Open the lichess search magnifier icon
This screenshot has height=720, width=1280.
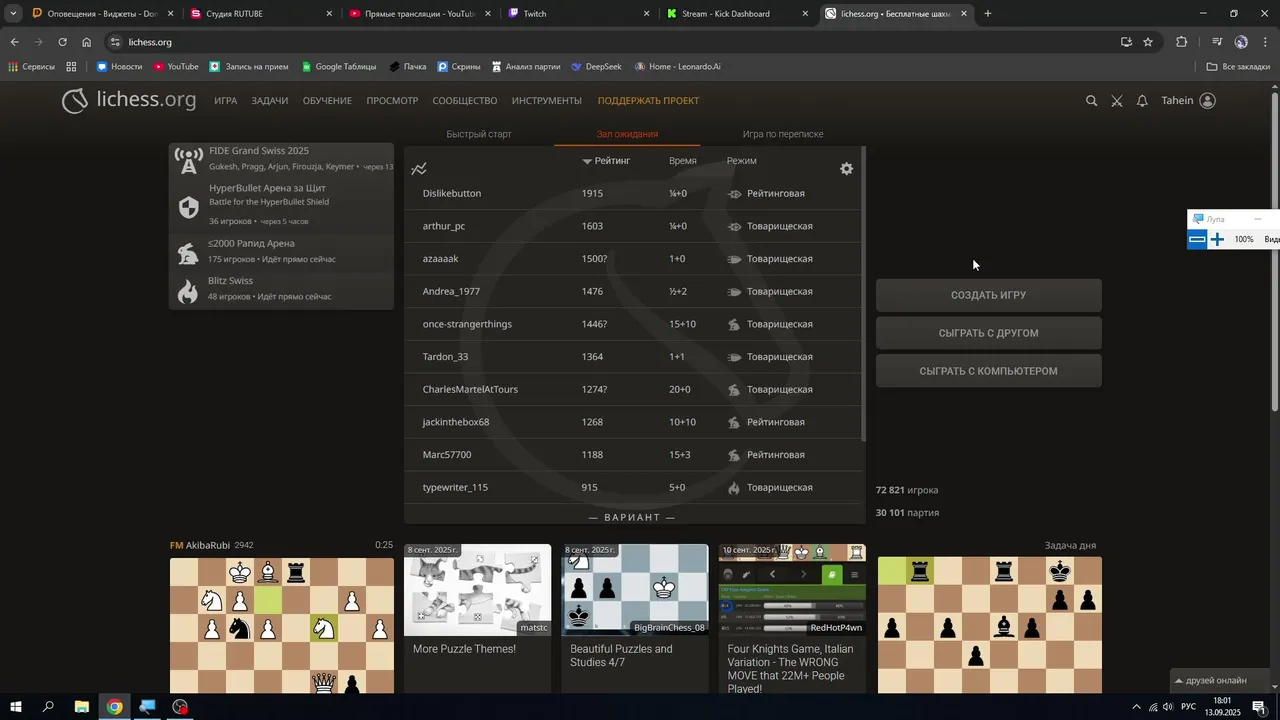[1091, 101]
